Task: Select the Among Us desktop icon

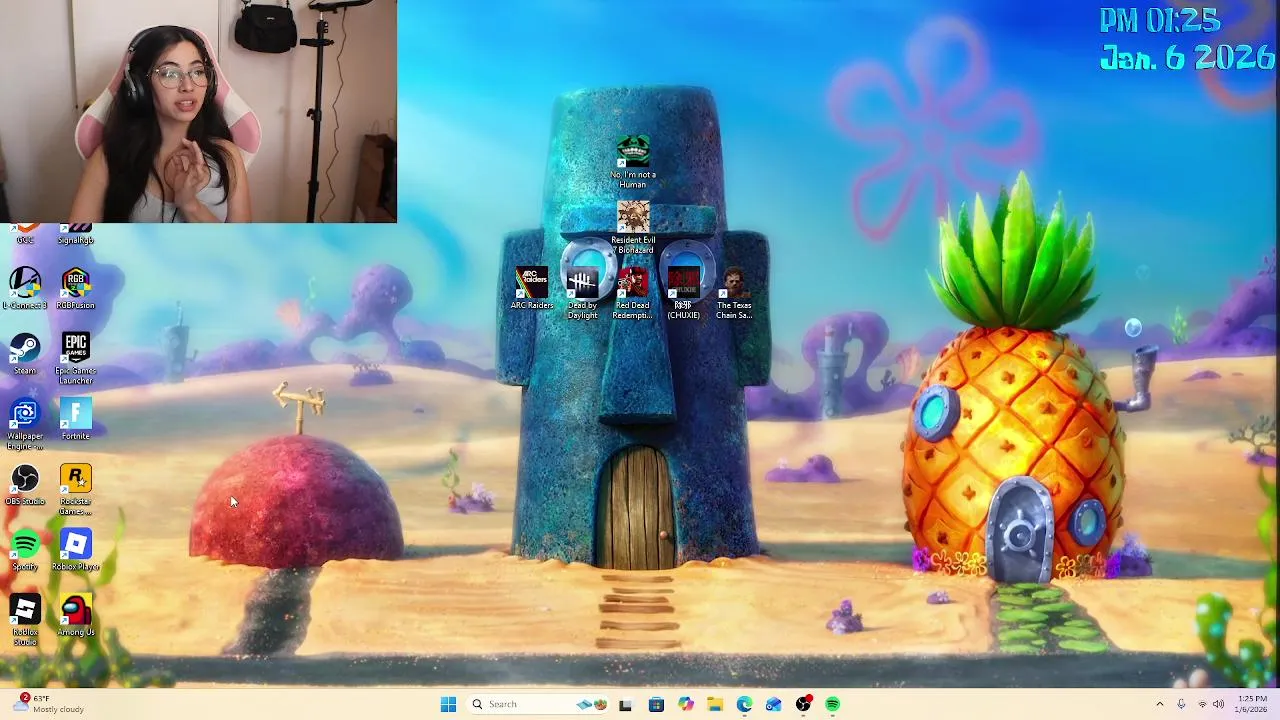Action: pyautogui.click(x=76, y=616)
